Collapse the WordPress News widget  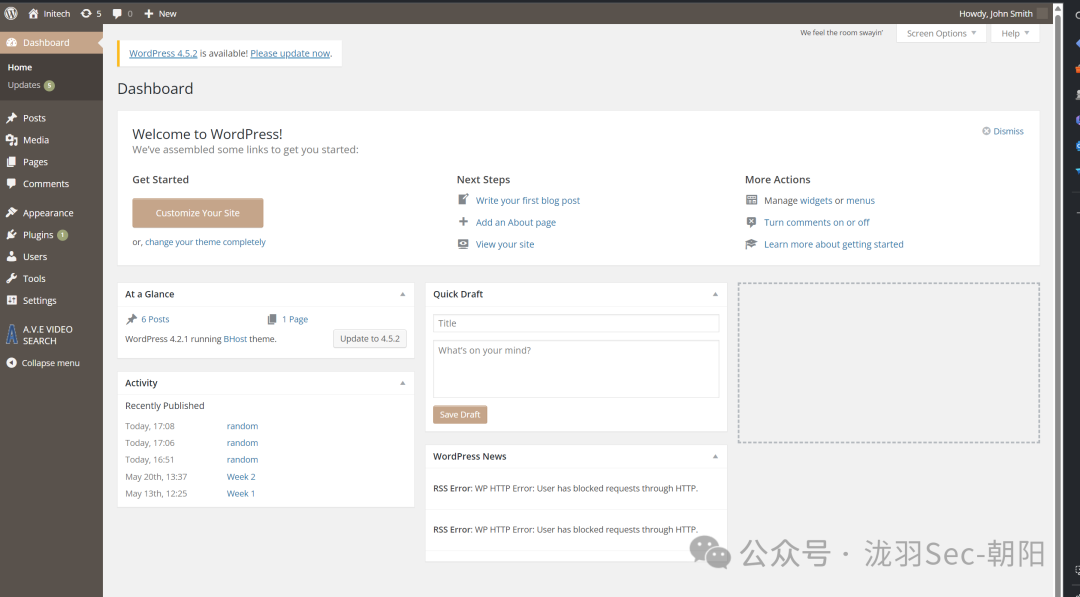coord(715,457)
